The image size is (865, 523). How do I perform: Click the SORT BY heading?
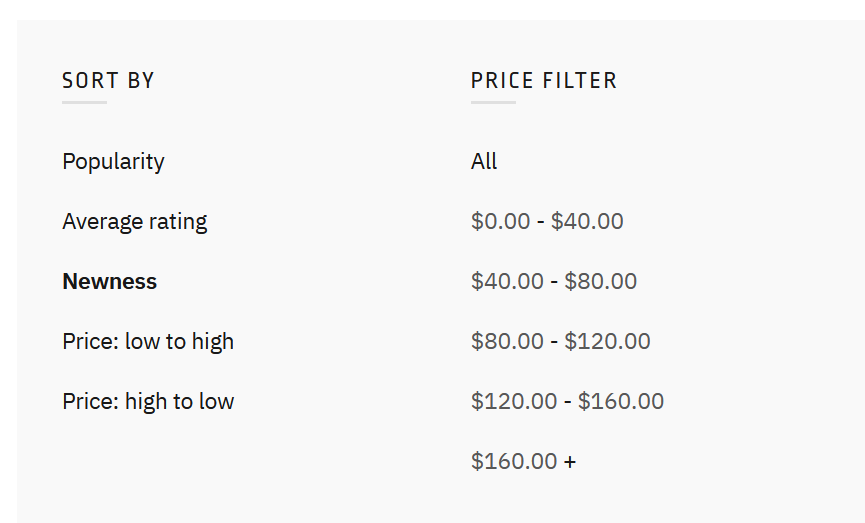coord(108,81)
